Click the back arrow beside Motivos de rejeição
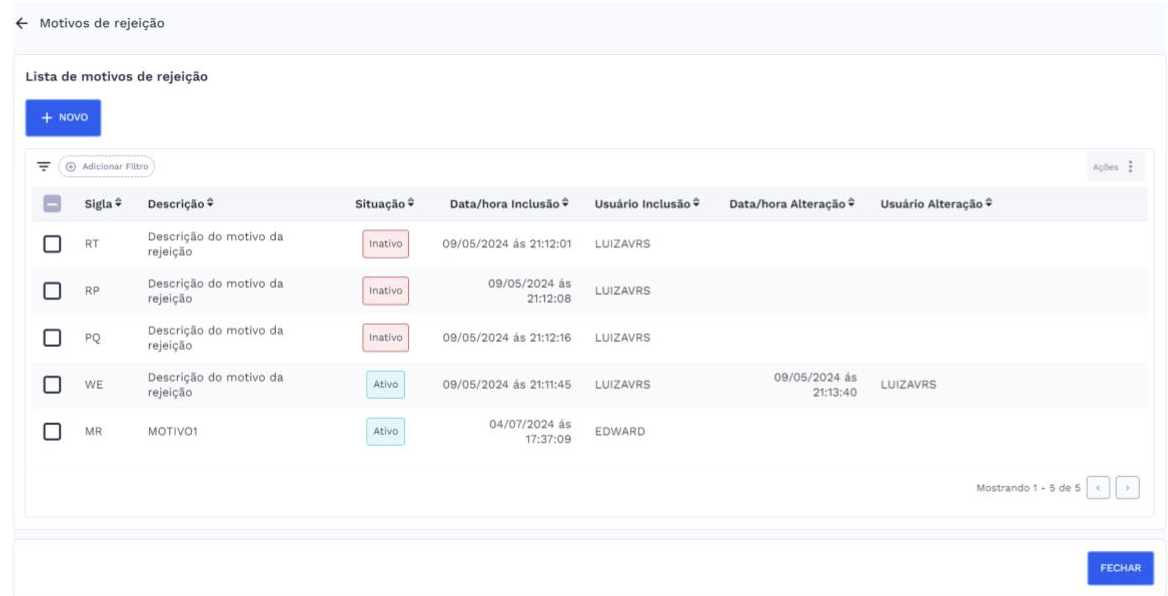The height and width of the screenshot is (596, 1168). click(23, 24)
